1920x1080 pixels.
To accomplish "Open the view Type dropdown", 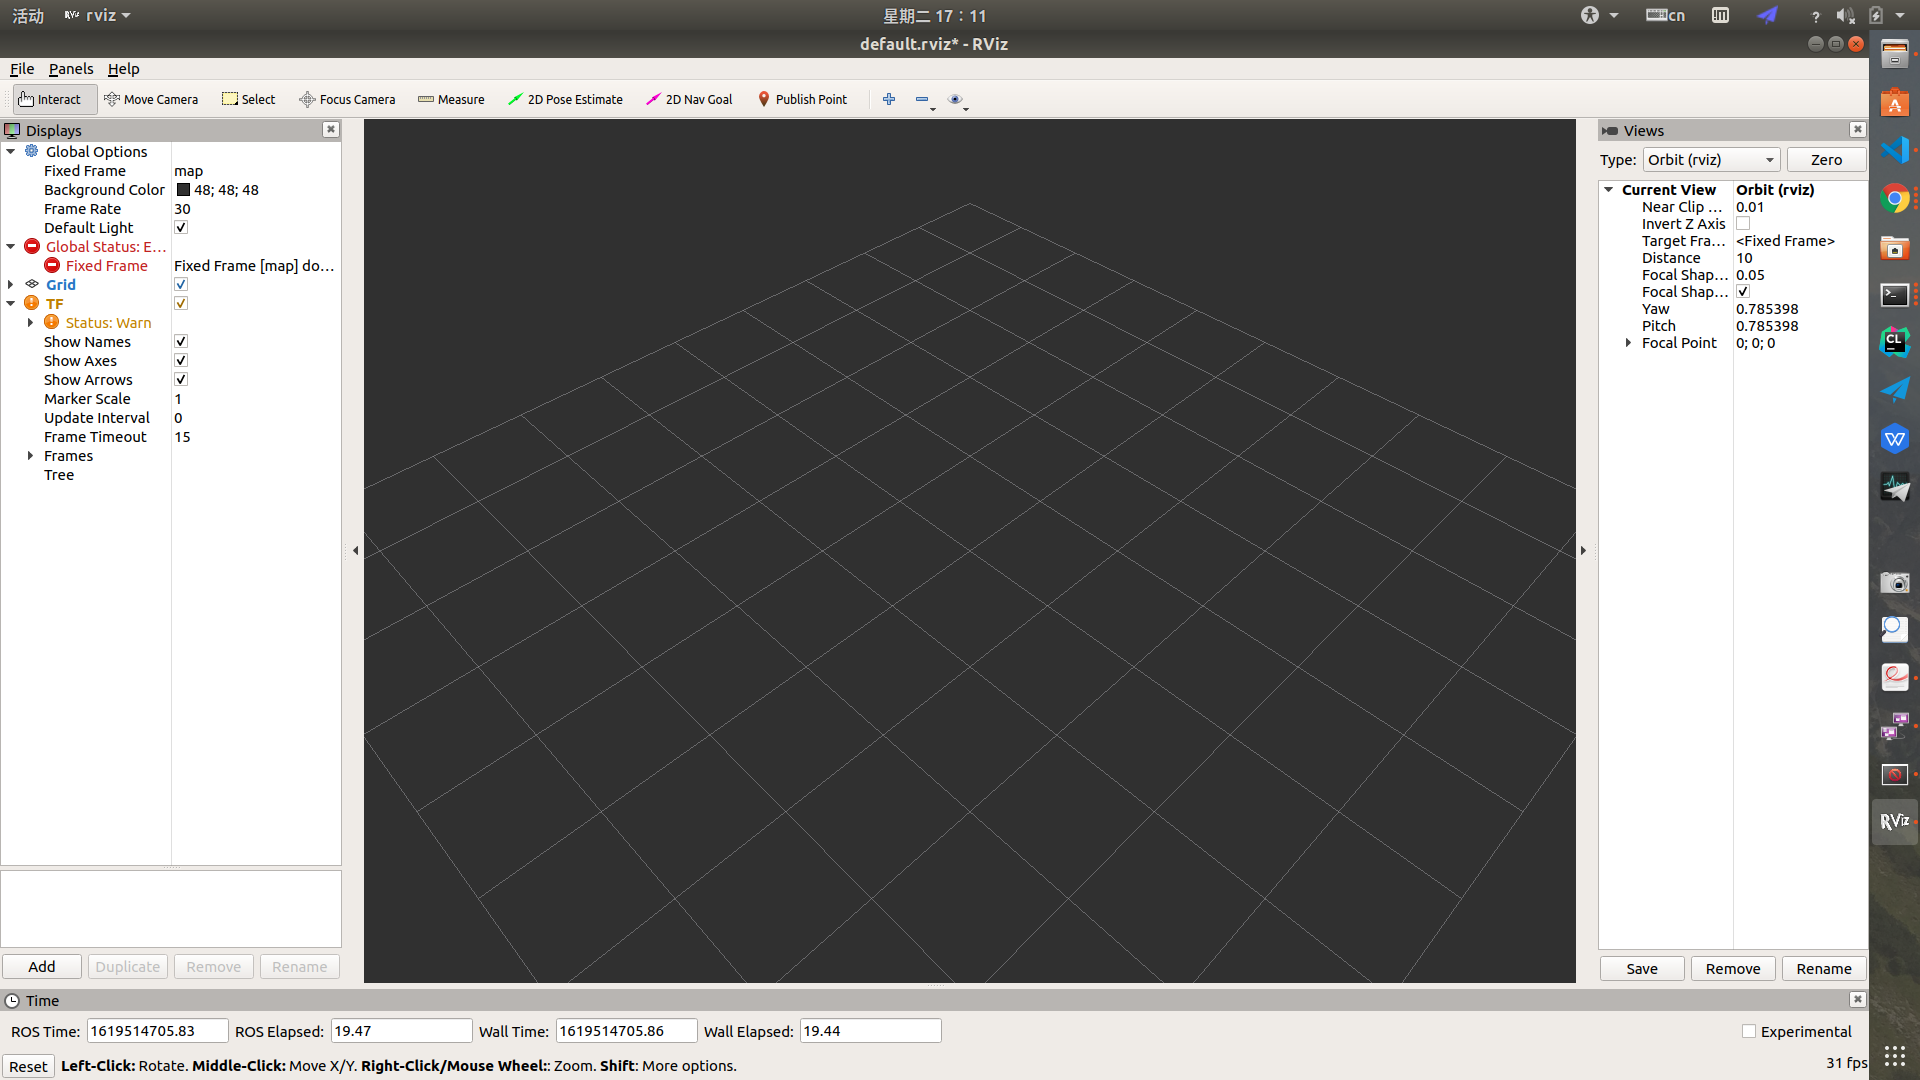I will (x=1711, y=160).
